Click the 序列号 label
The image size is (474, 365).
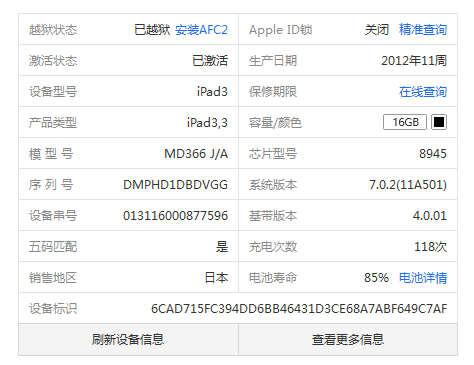[51, 185]
